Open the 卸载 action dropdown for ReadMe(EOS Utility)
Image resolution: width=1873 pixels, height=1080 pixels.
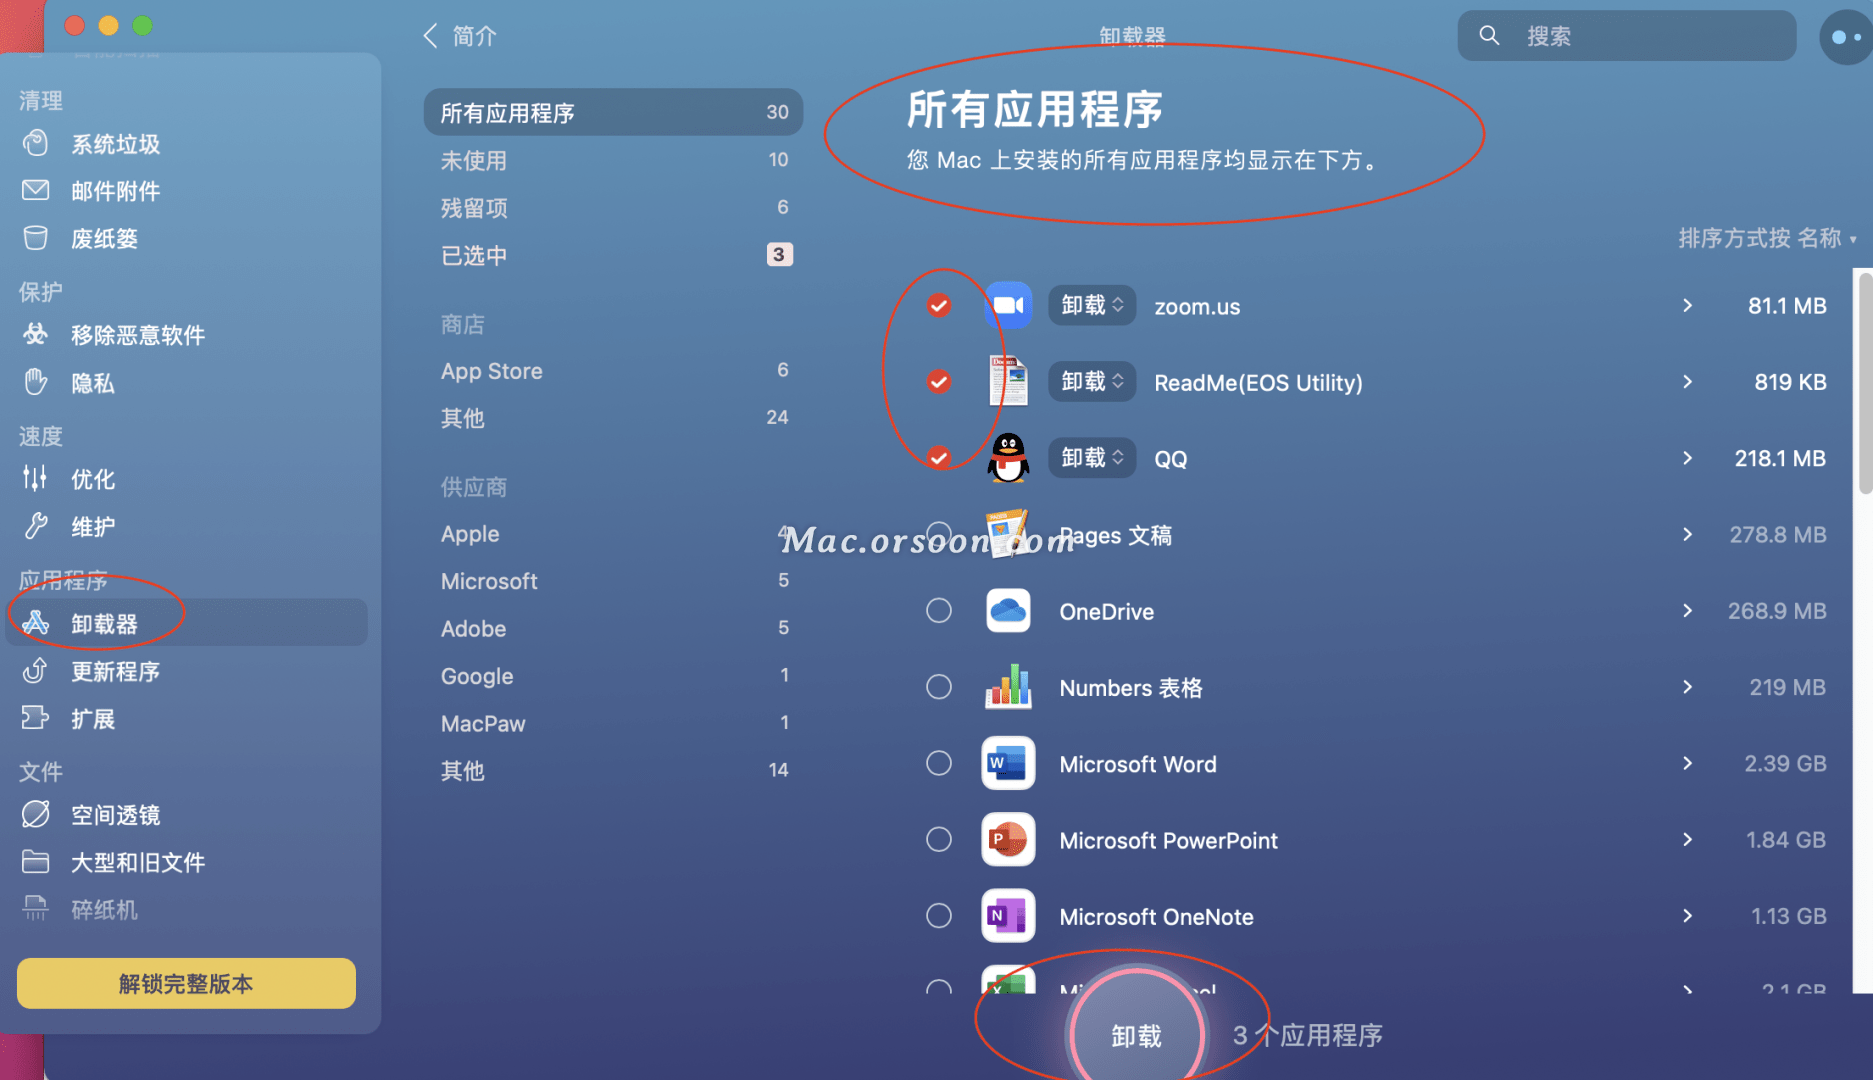click(1092, 381)
